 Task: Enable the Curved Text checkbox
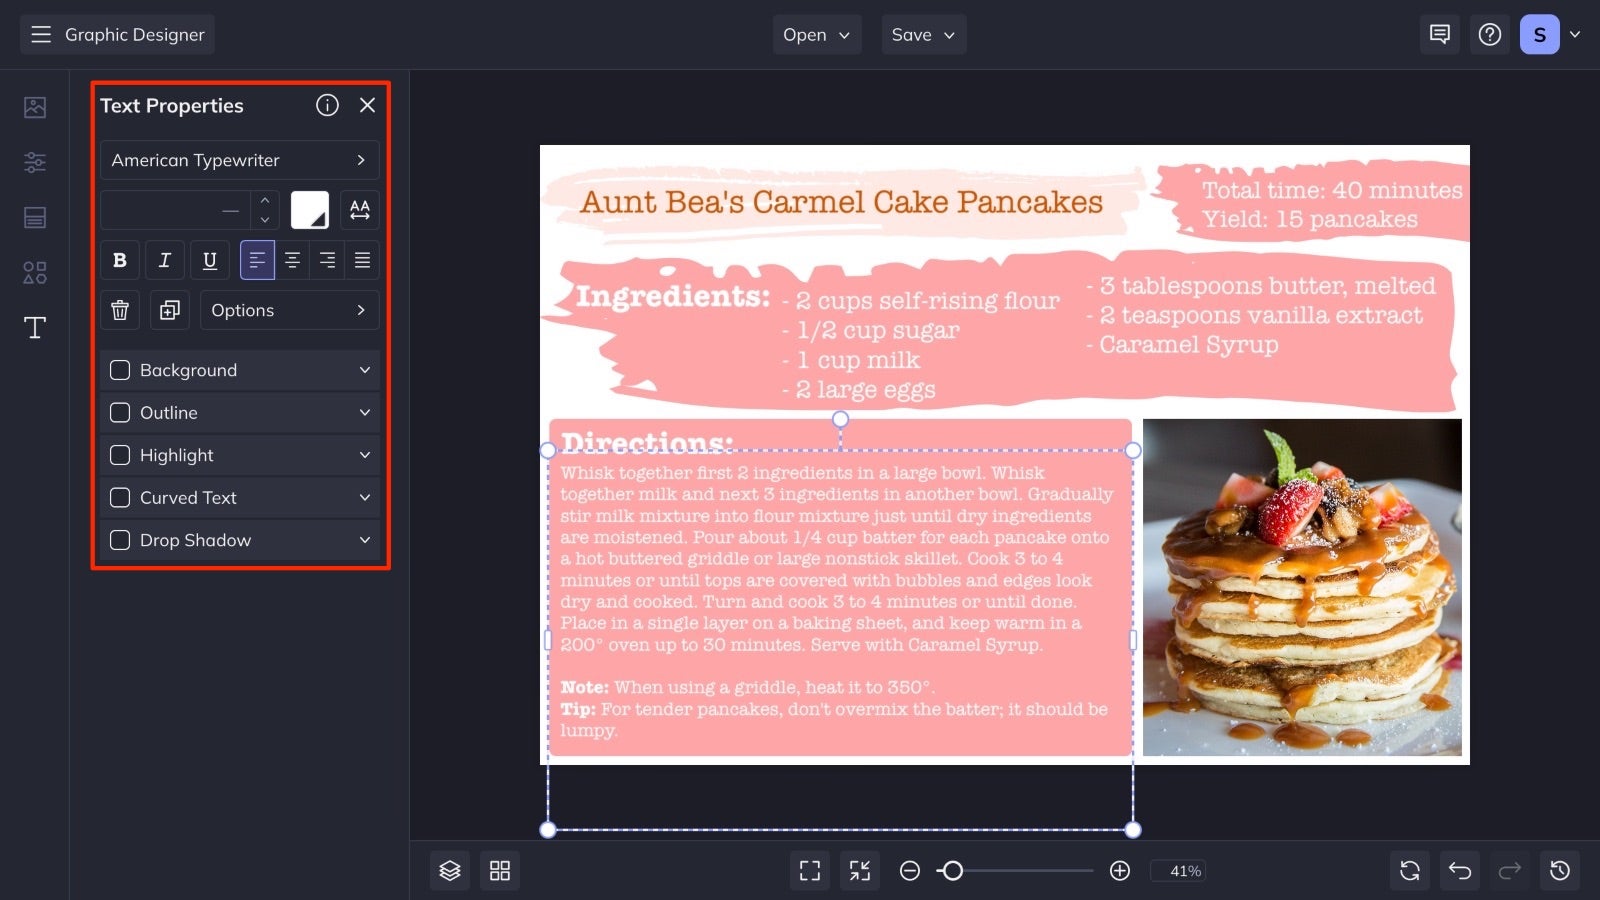pos(119,497)
